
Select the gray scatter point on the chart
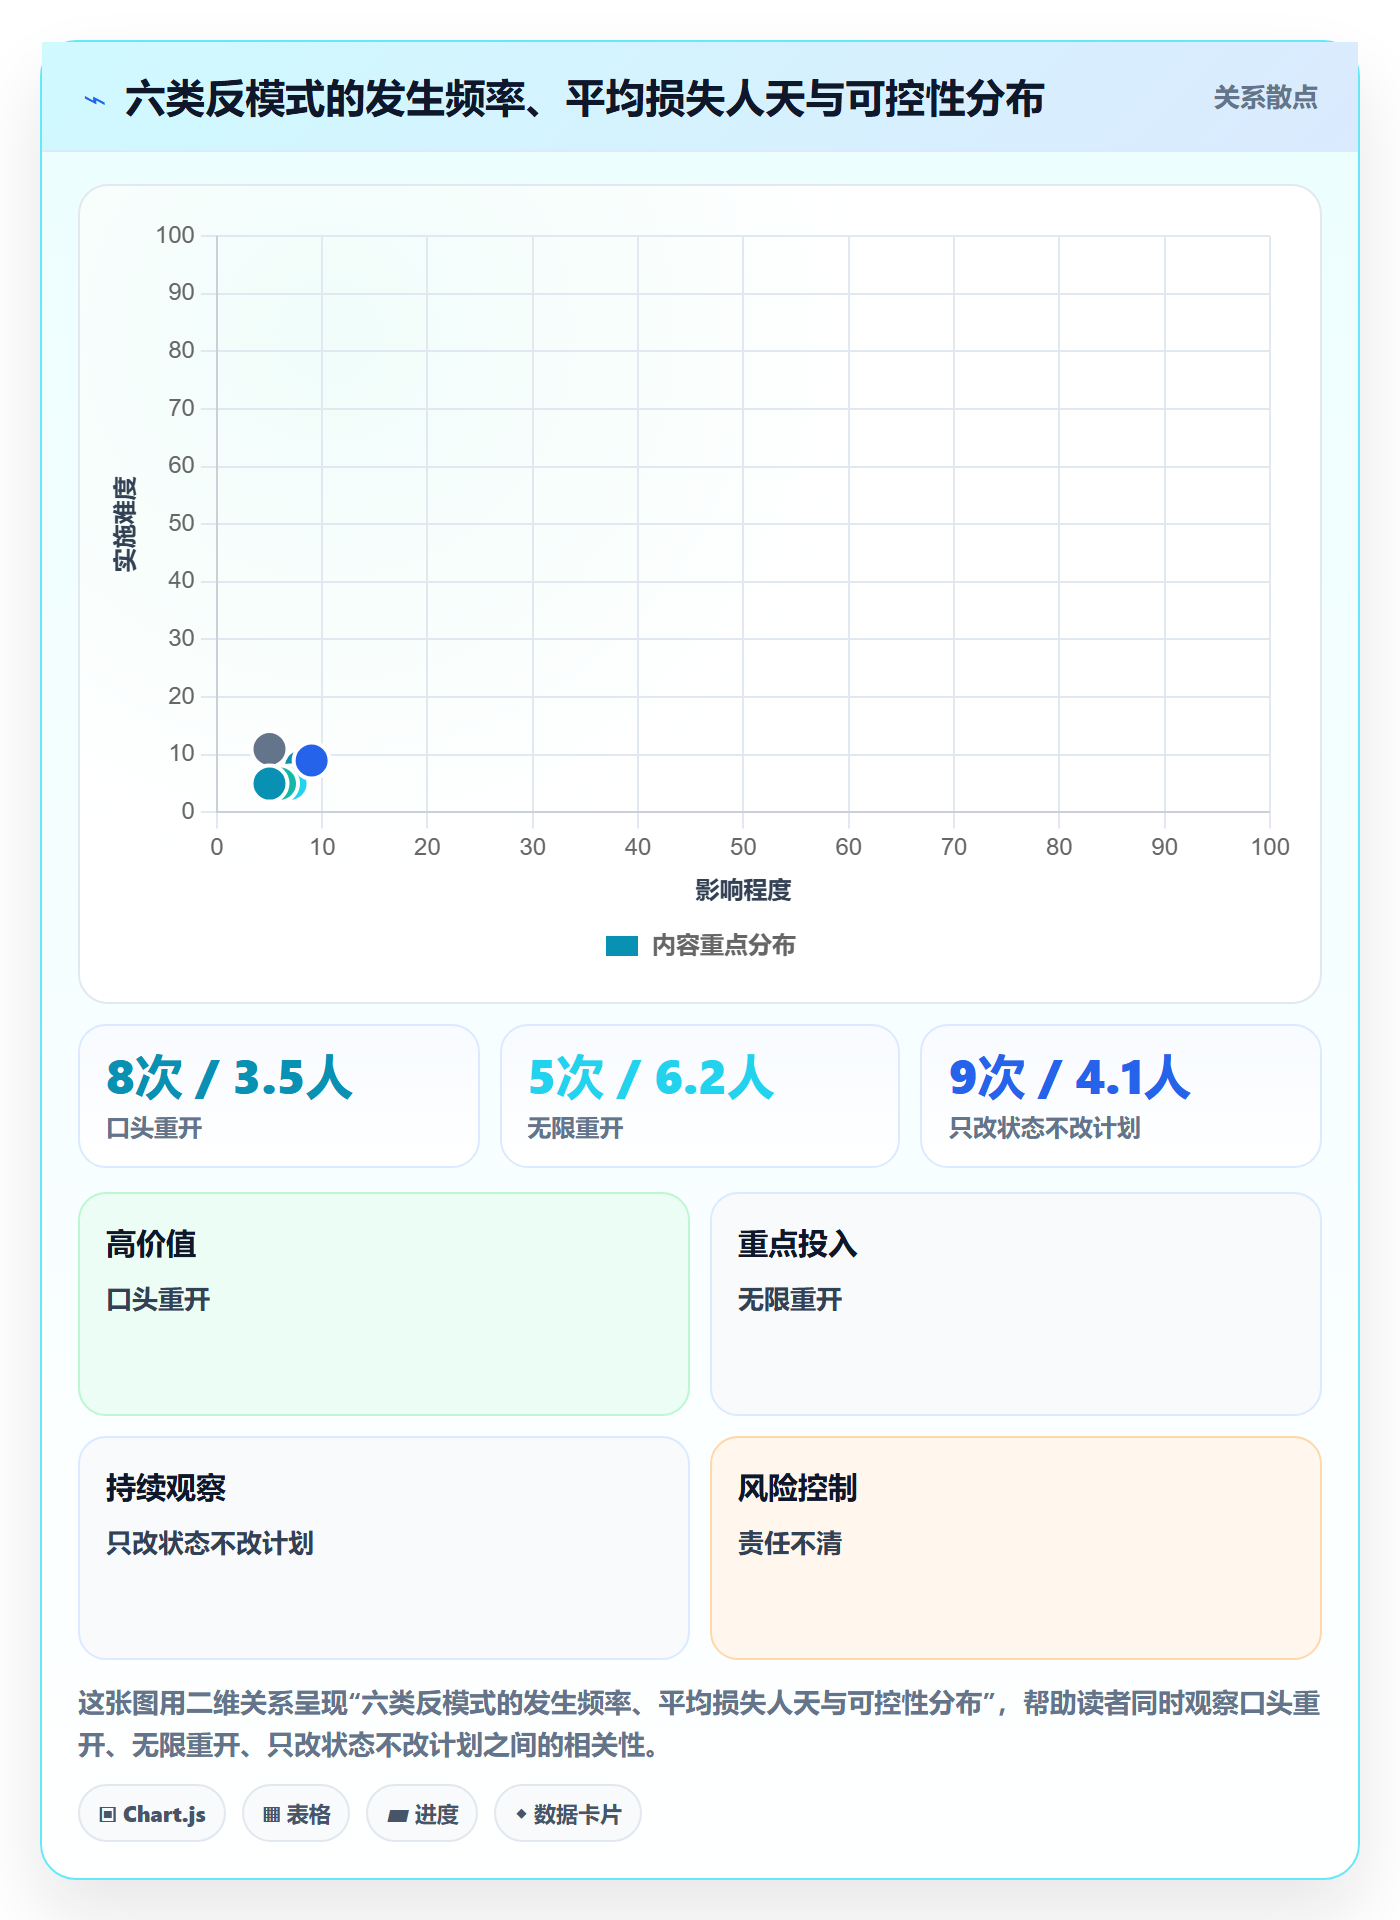(269, 748)
